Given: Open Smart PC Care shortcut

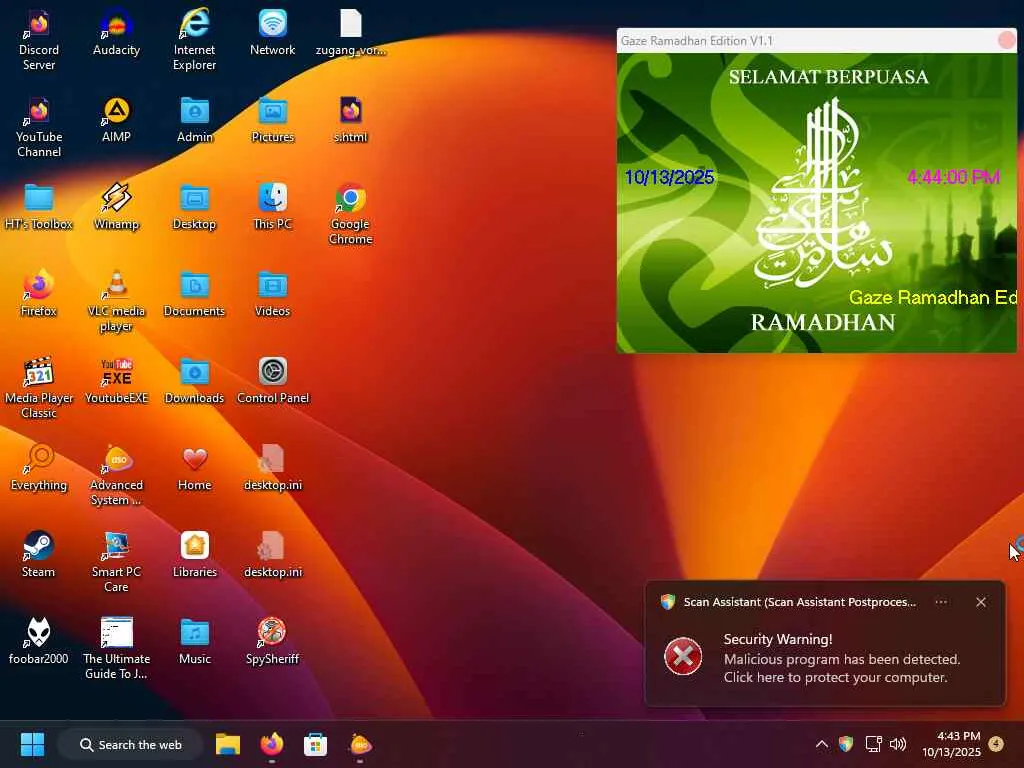Looking at the screenshot, I should point(116,561).
